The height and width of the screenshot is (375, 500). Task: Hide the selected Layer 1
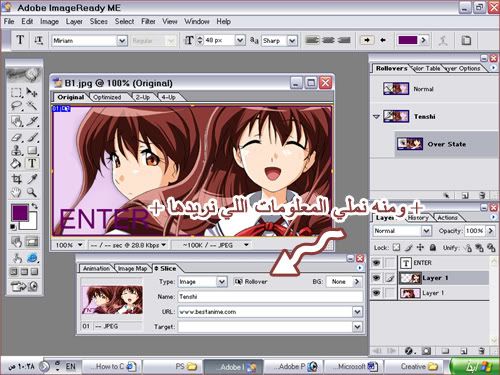[376, 278]
